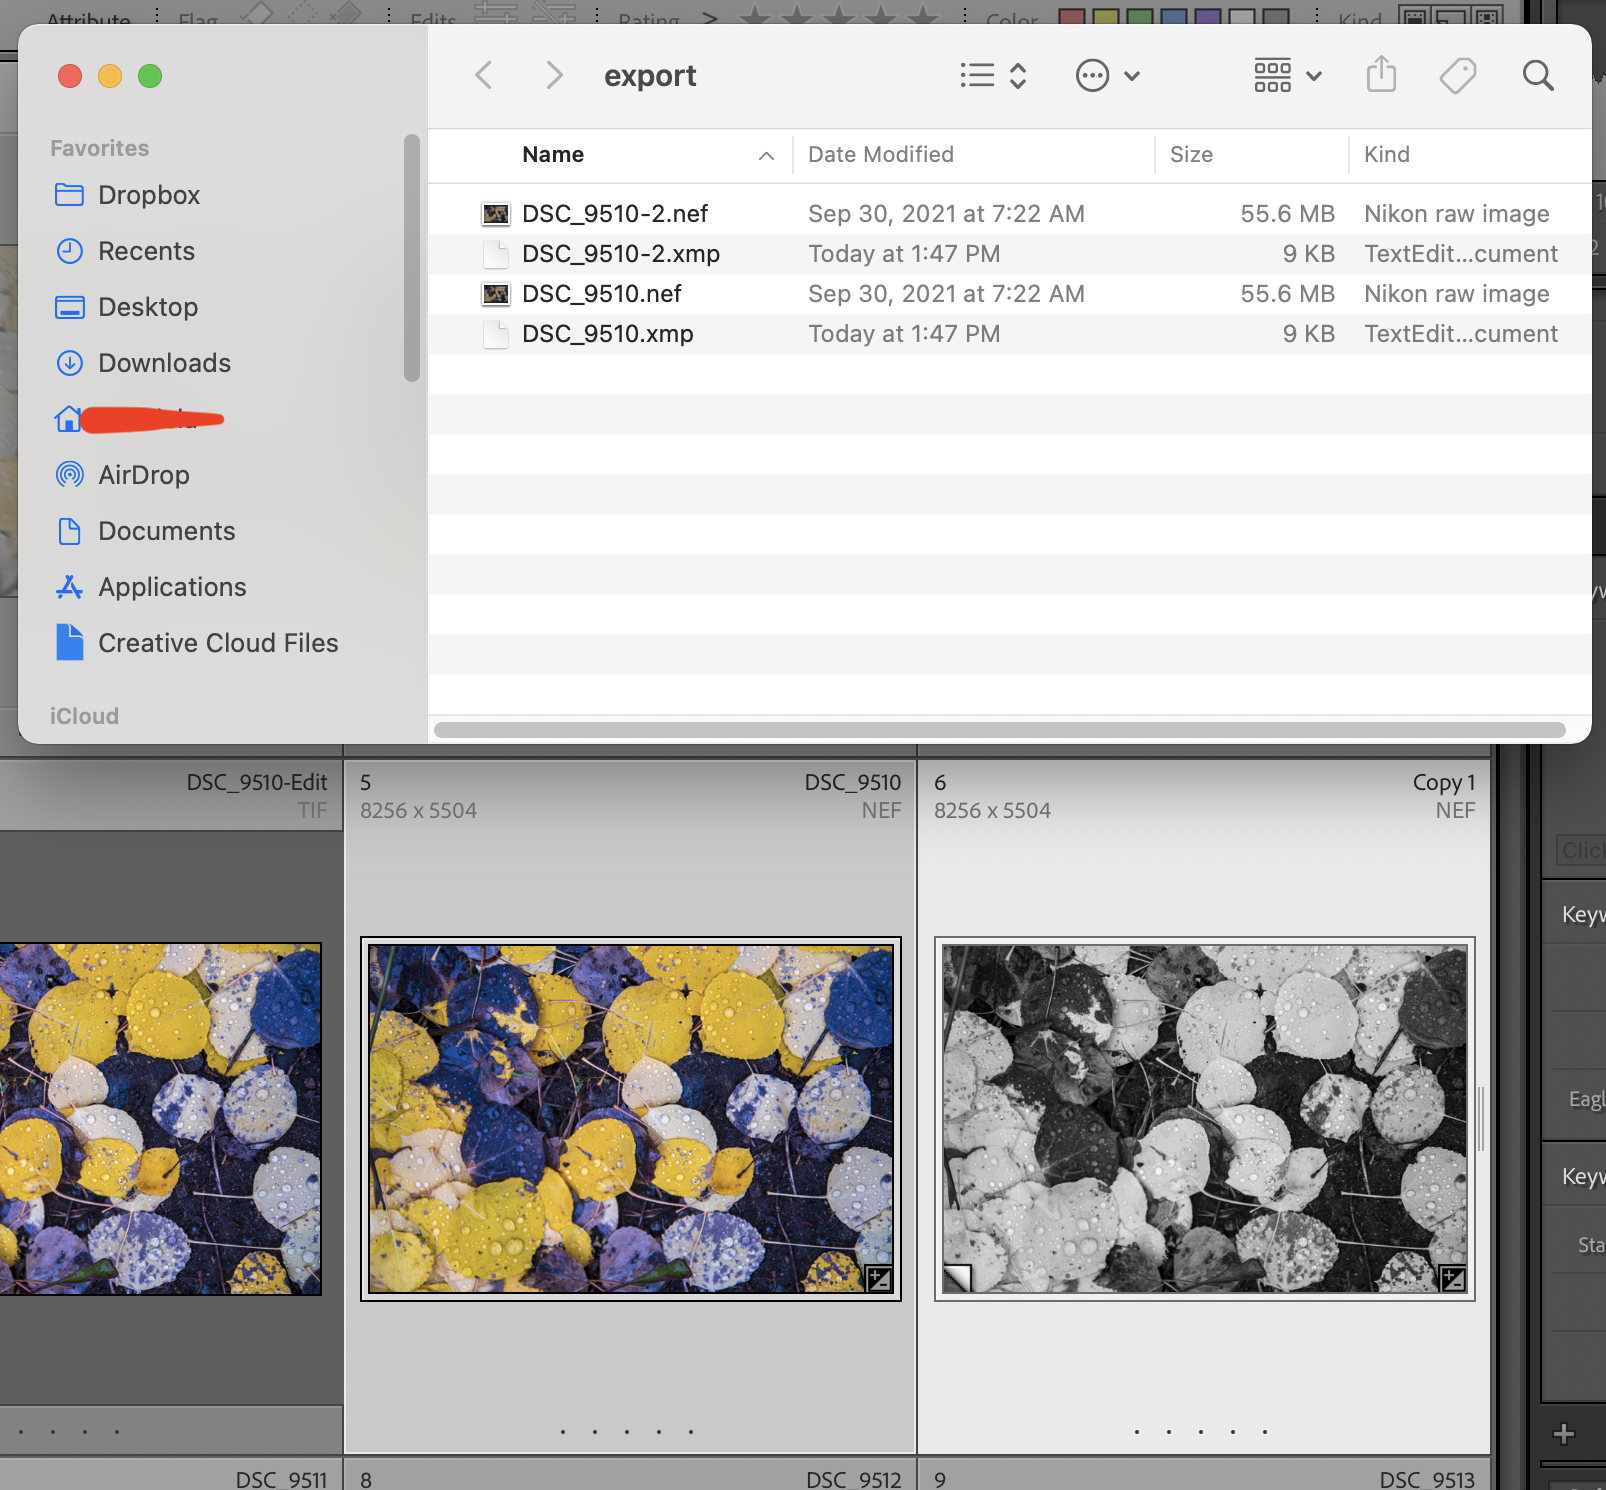Click the crop badge on the DSC_9510 thumbnail

click(878, 1278)
